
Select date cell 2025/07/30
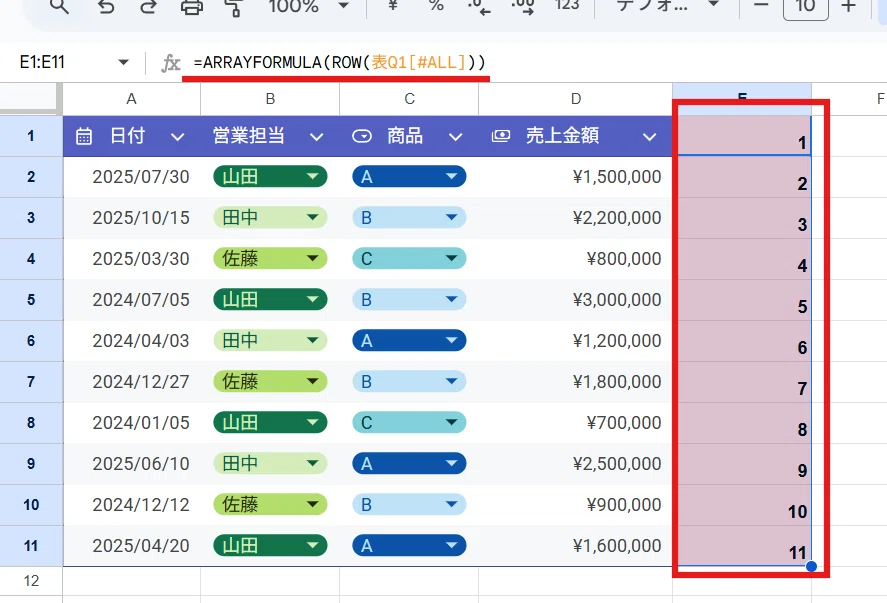(x=131, y=176)
